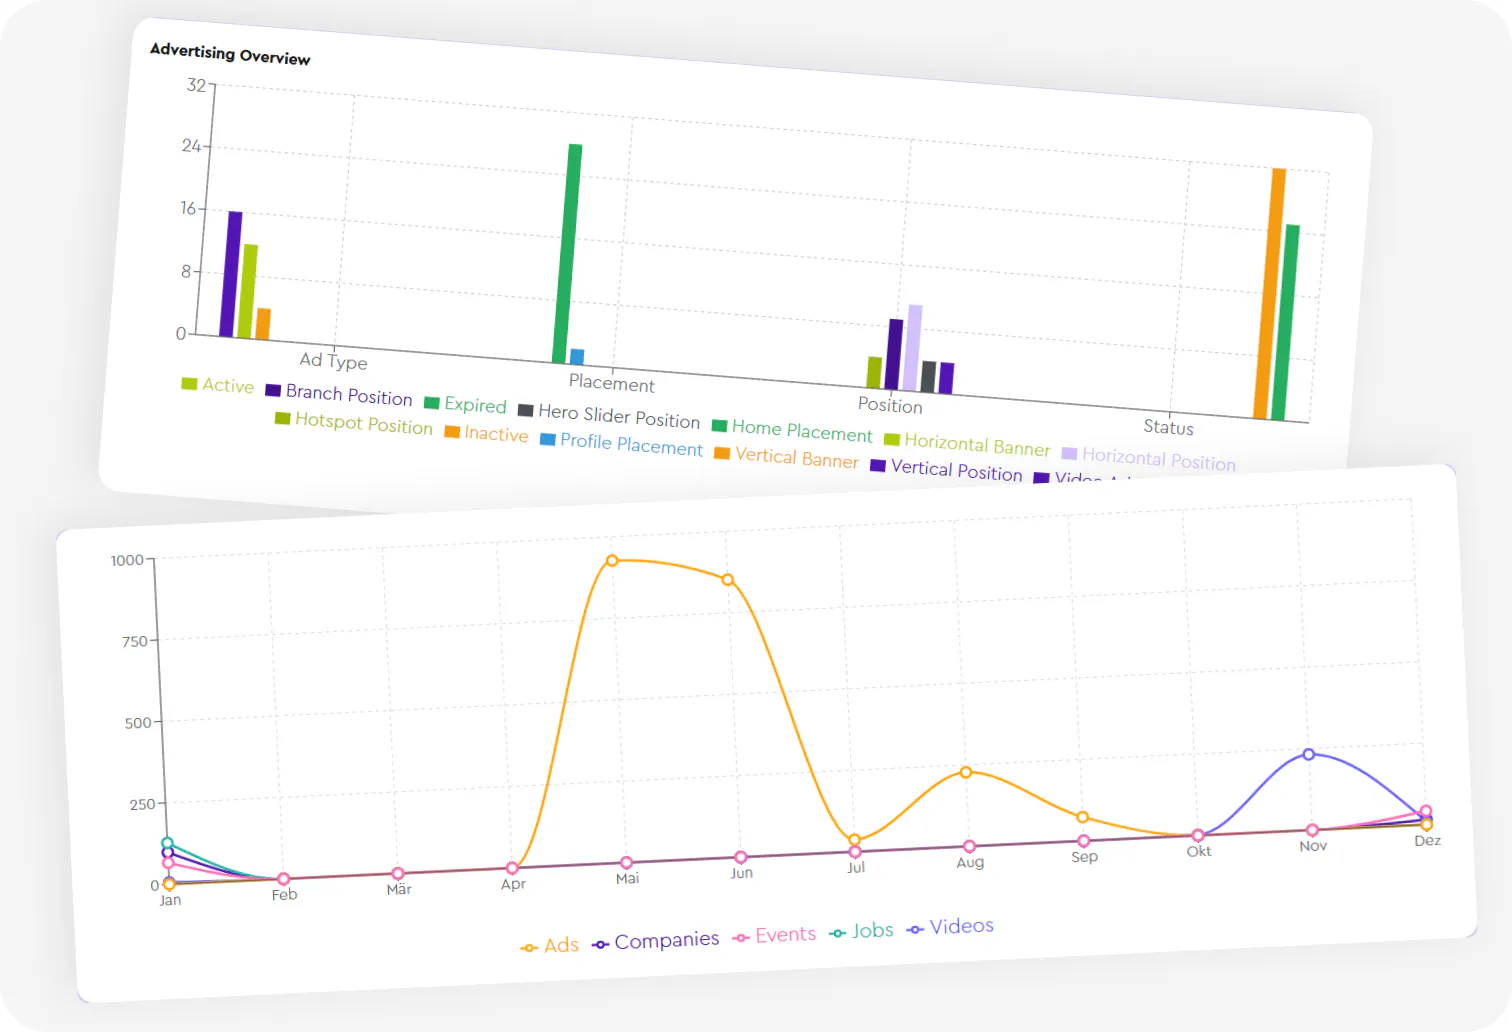1512x1032 pixels.
Task: Click the light lavender bar in Position
Action: coord(913,348)
